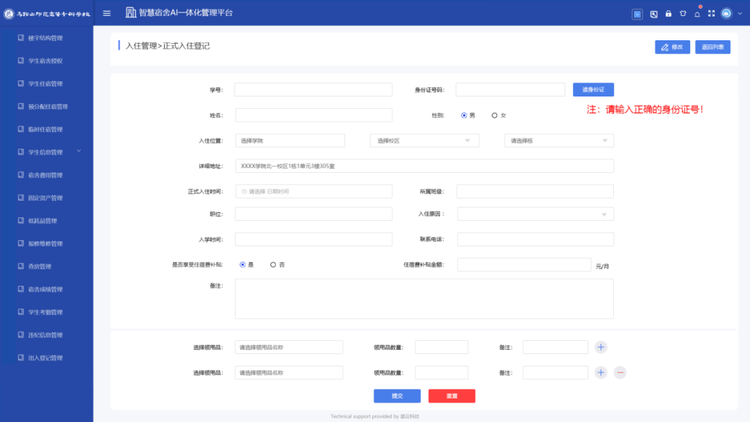Open the notification bell in header

(697, 14)
